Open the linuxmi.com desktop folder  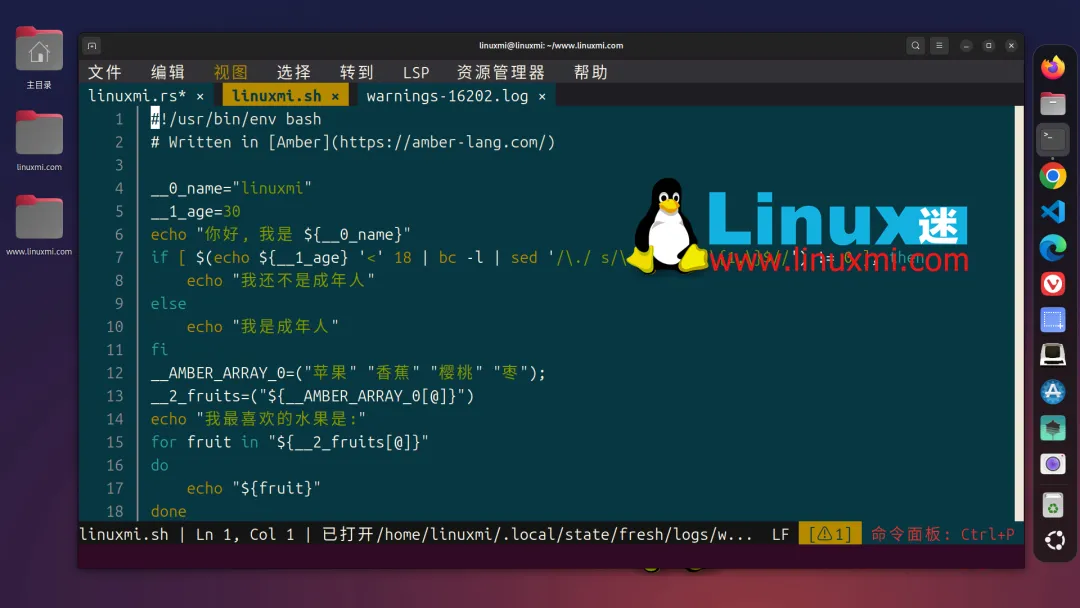coord(39,140)
